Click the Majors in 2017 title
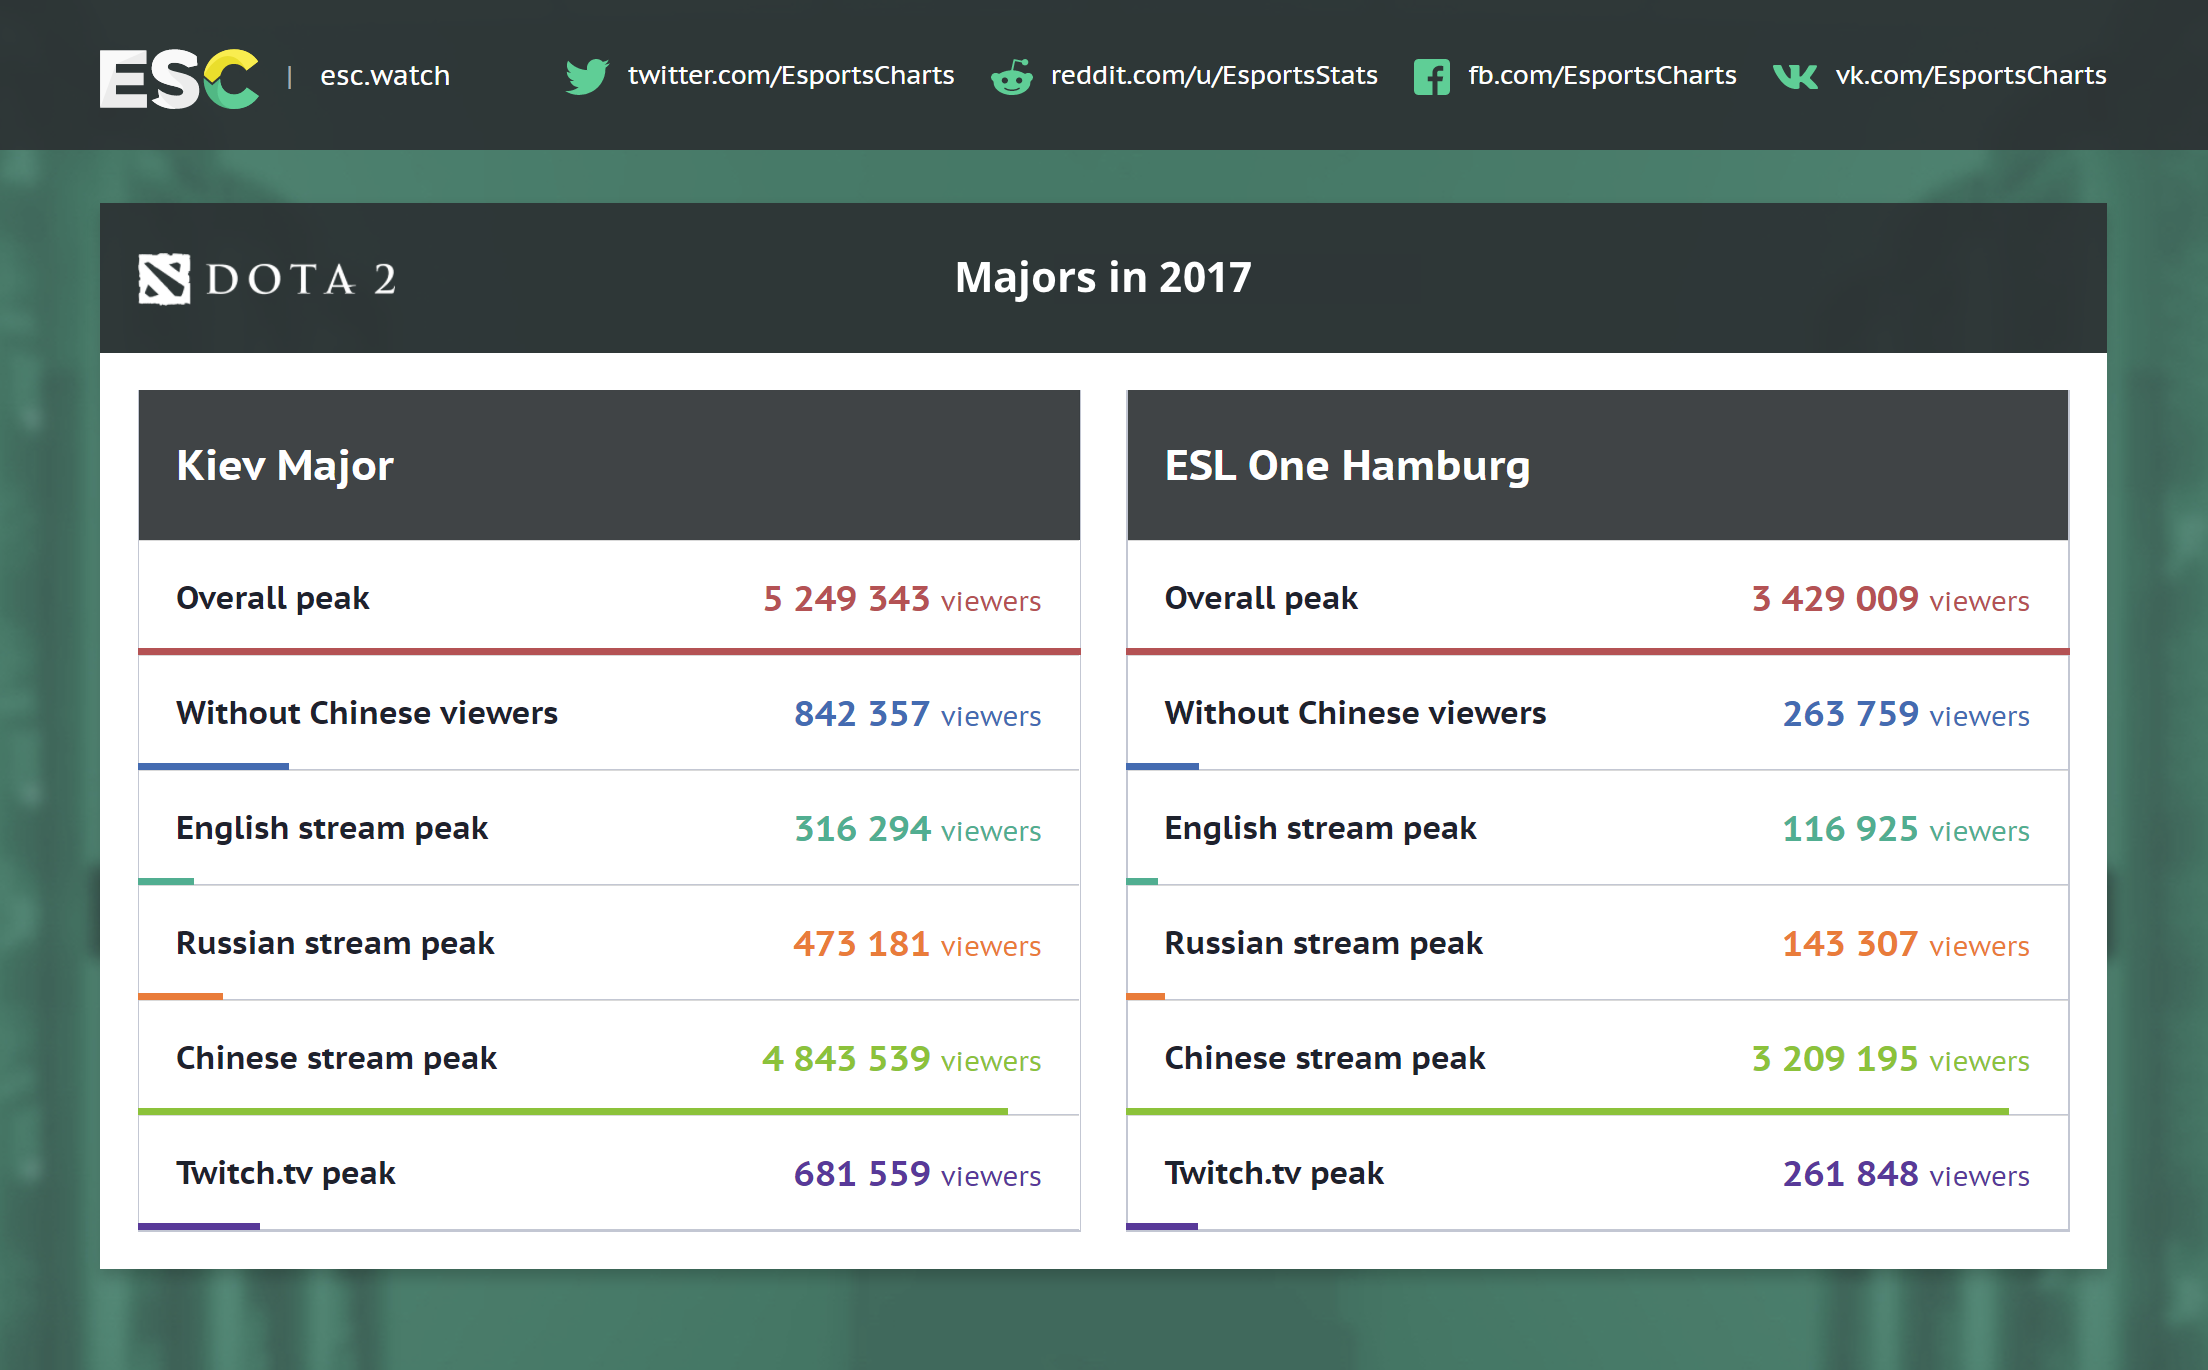 pos(1103,278)
